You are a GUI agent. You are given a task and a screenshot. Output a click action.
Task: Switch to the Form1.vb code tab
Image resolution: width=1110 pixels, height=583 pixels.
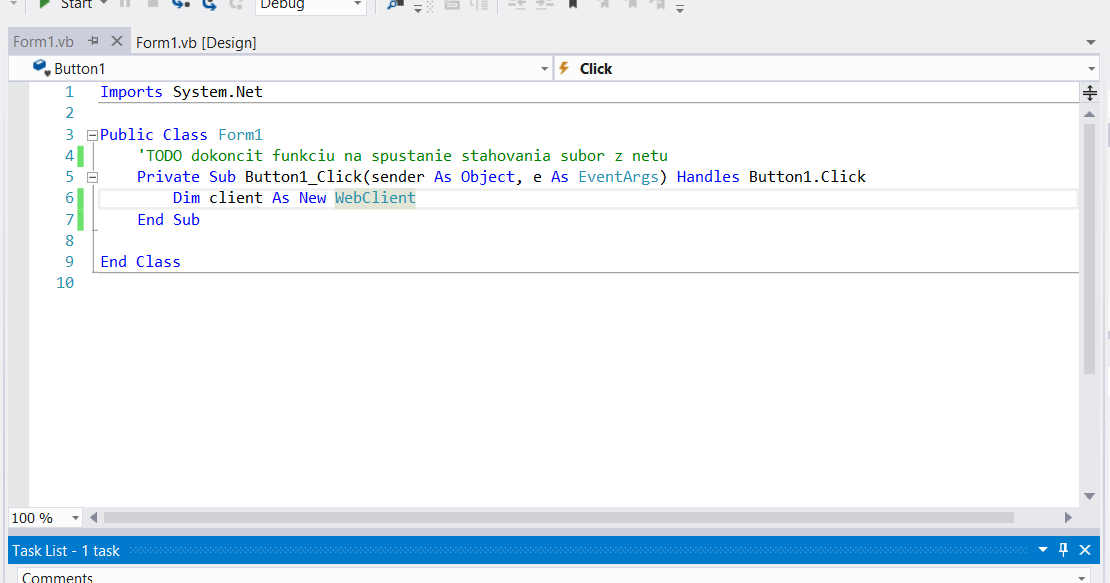pyautogui.click(x=43, y=42)
